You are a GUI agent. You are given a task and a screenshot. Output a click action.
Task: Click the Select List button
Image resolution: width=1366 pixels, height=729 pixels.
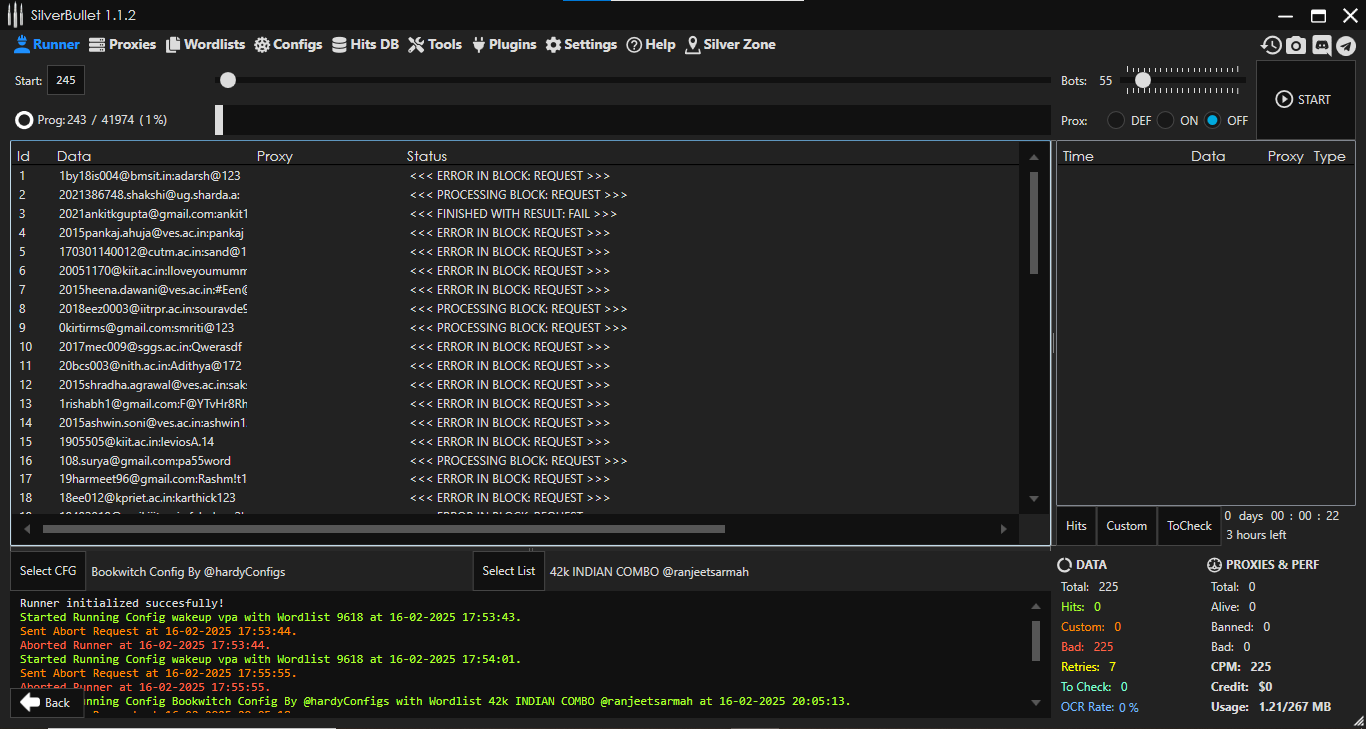tap(509, 571)
